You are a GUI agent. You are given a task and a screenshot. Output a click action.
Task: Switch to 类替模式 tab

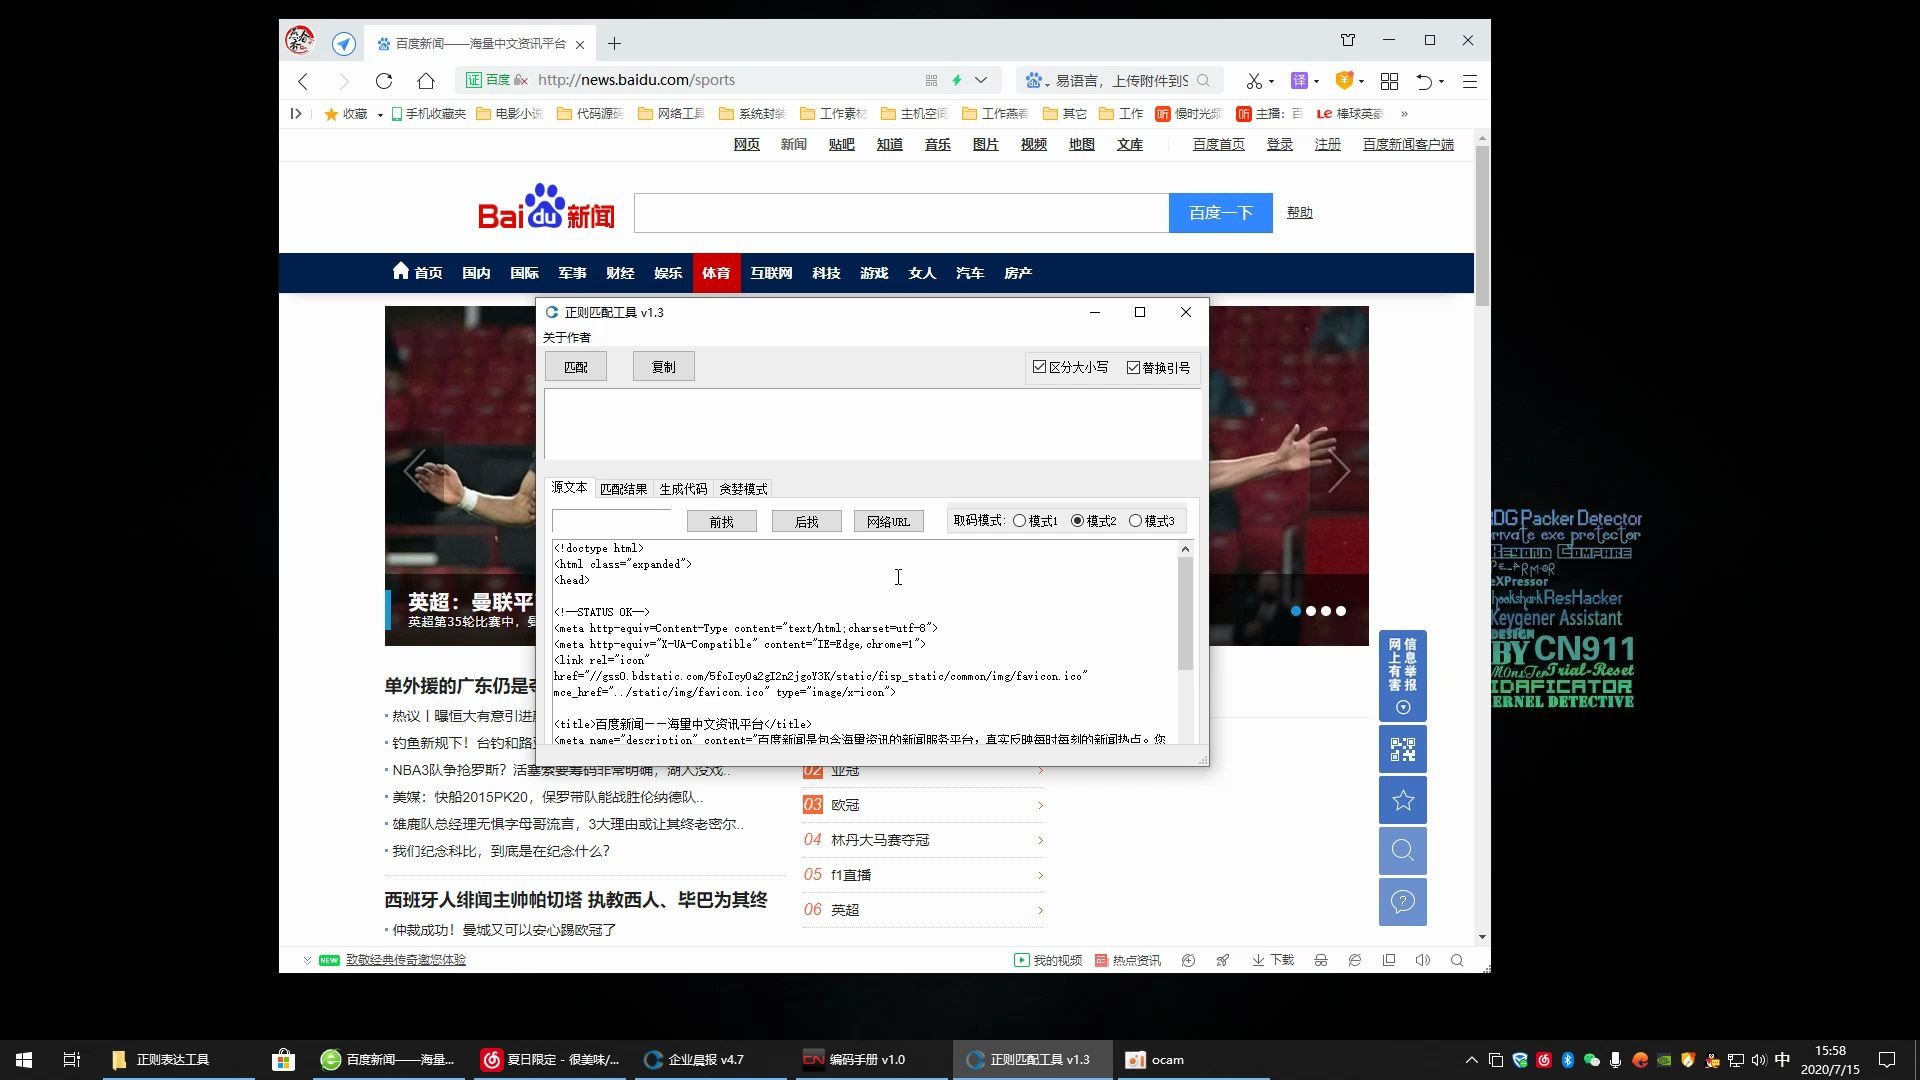coord(742,488)
